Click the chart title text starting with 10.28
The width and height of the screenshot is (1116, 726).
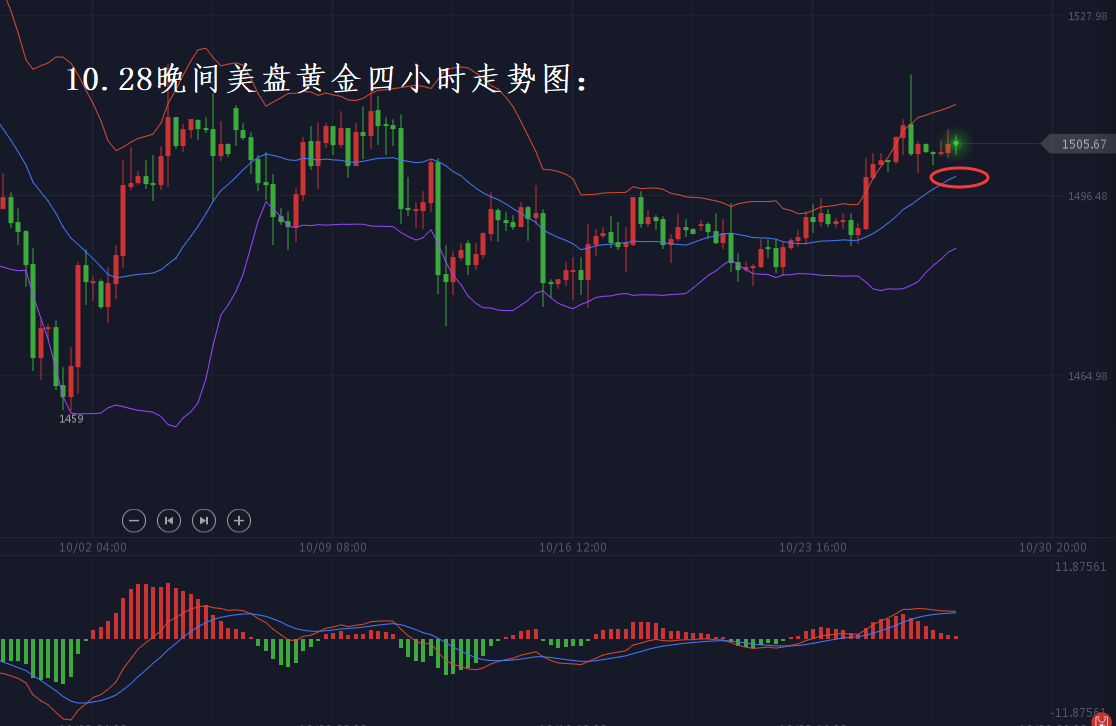click(327, 80)
